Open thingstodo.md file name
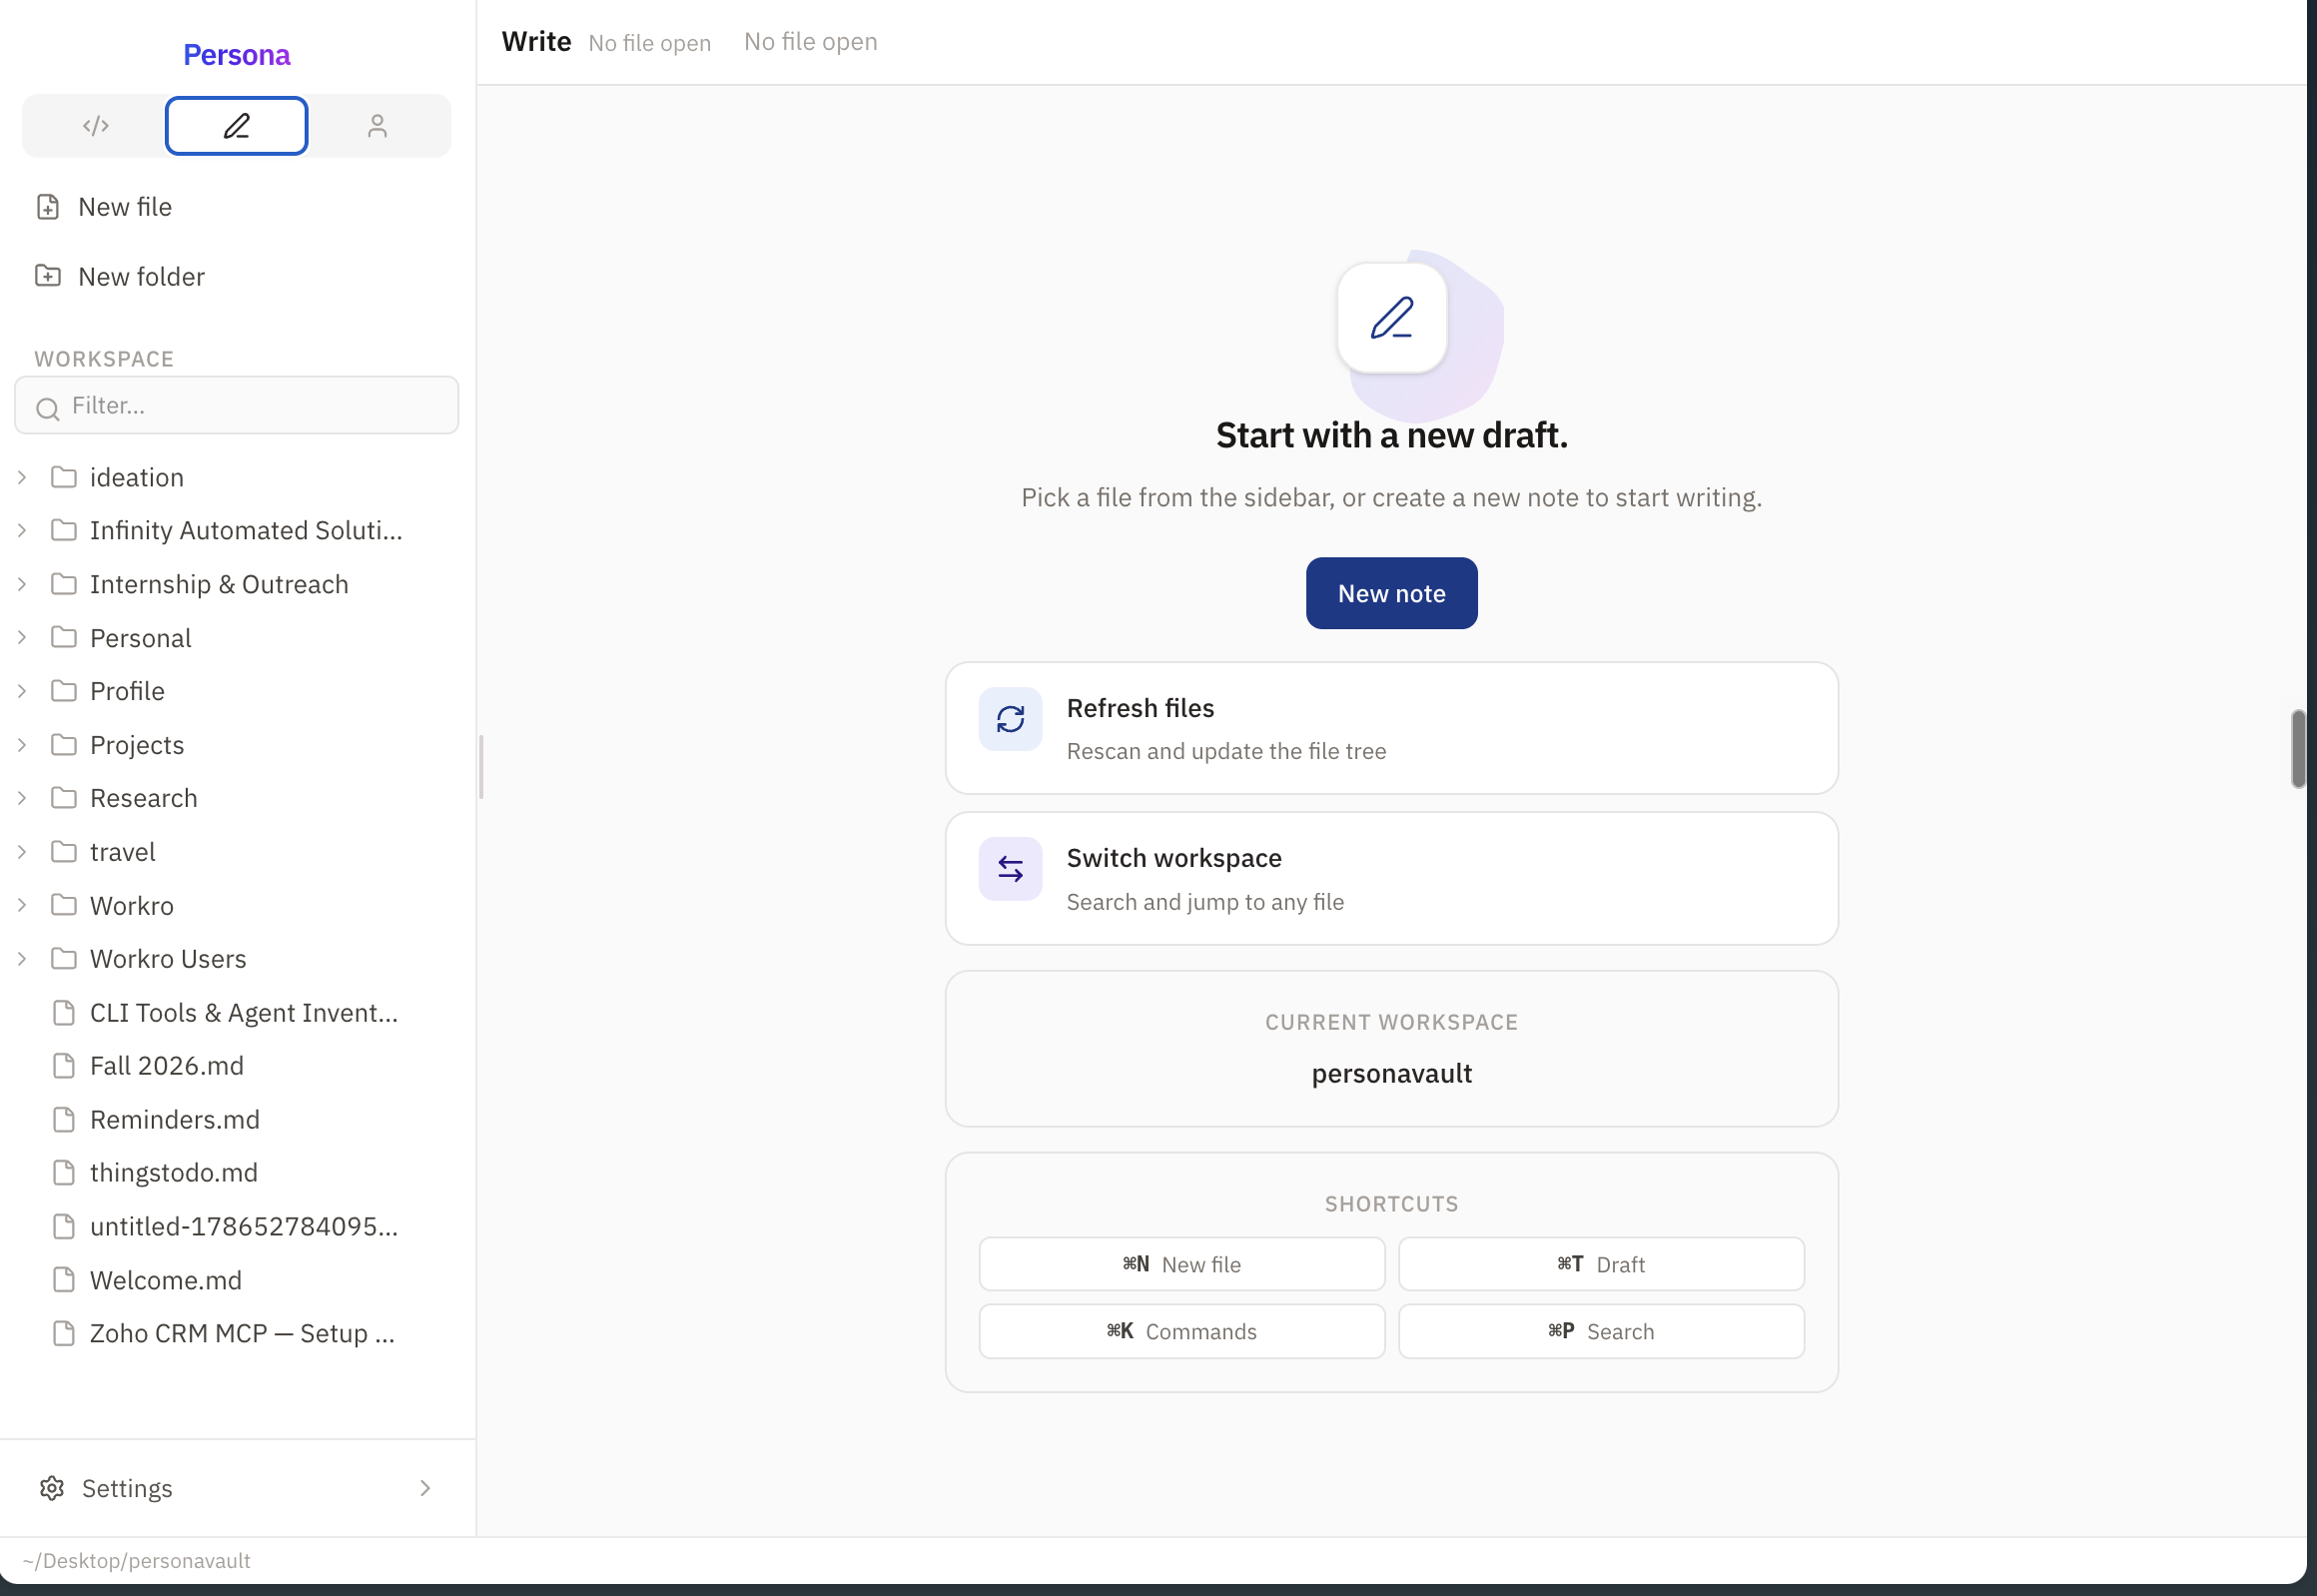2317x1596 pixels. 174,1173
